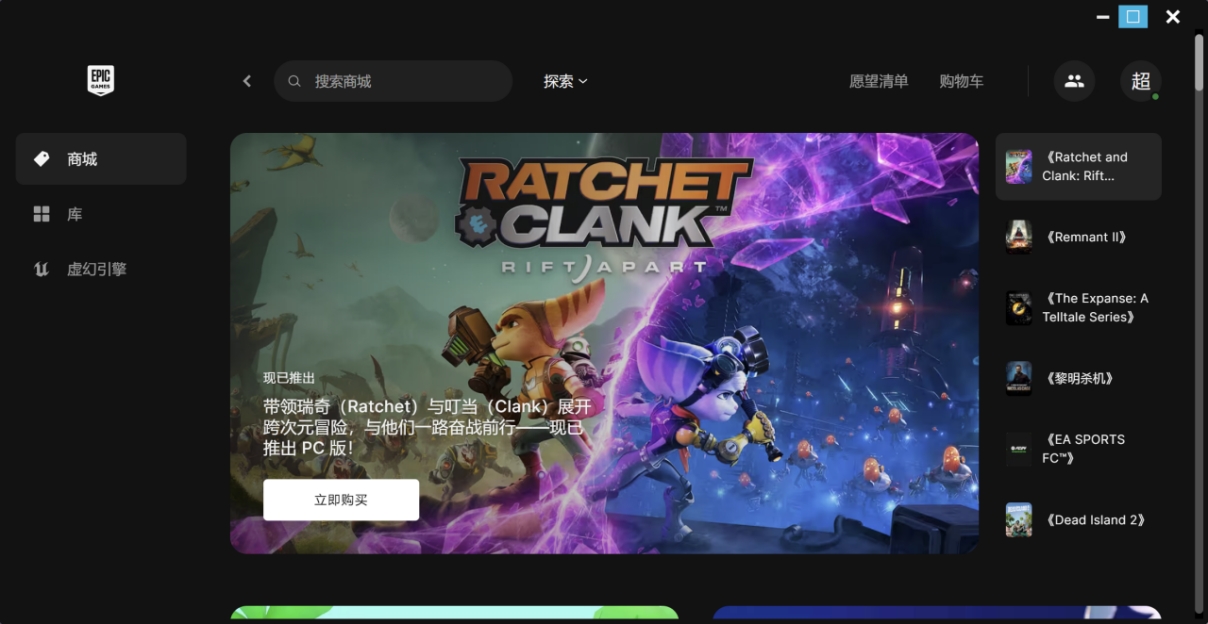Select 《The Expanse: A Telltale Series》 text
The width and height of the screenshot is (1208, 624).
[x=1095, y=308]
